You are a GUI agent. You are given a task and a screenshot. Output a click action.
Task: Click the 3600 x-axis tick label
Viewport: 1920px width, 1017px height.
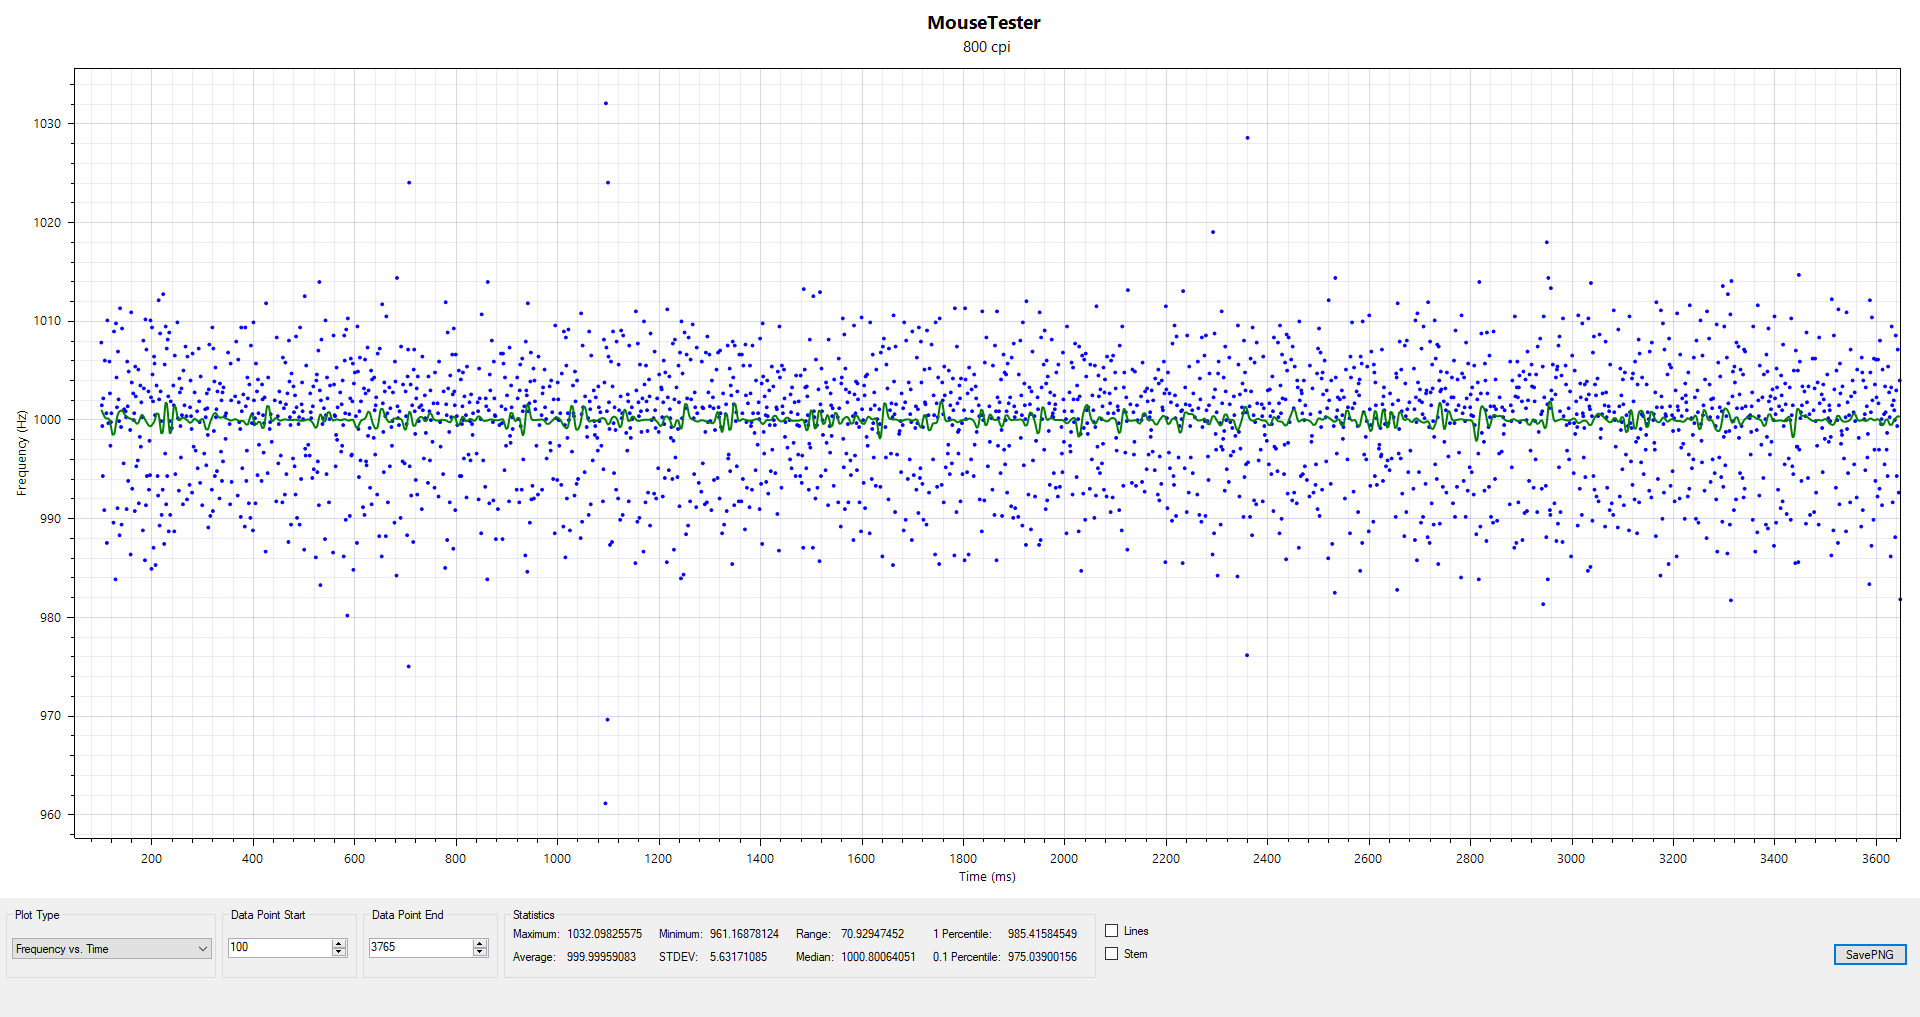pos(1876,859)
